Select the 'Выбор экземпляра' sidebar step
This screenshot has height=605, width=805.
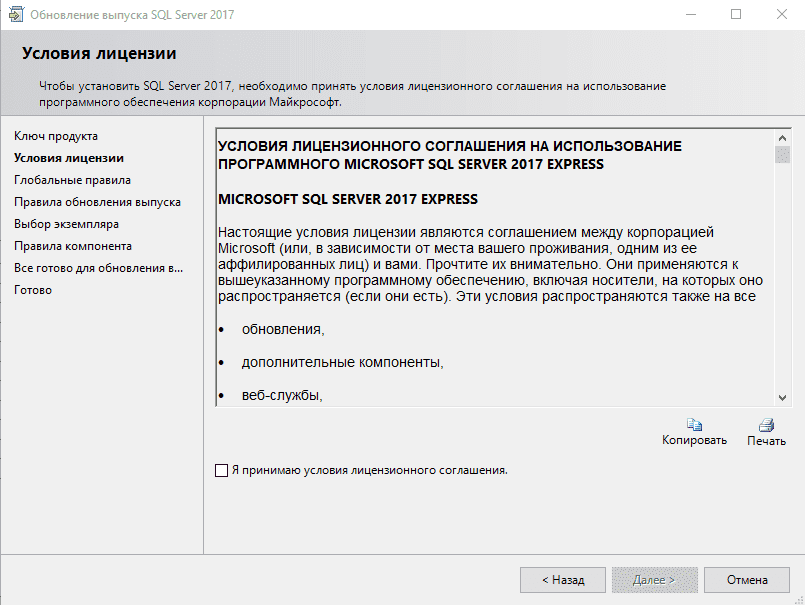[x=66, y=224]
